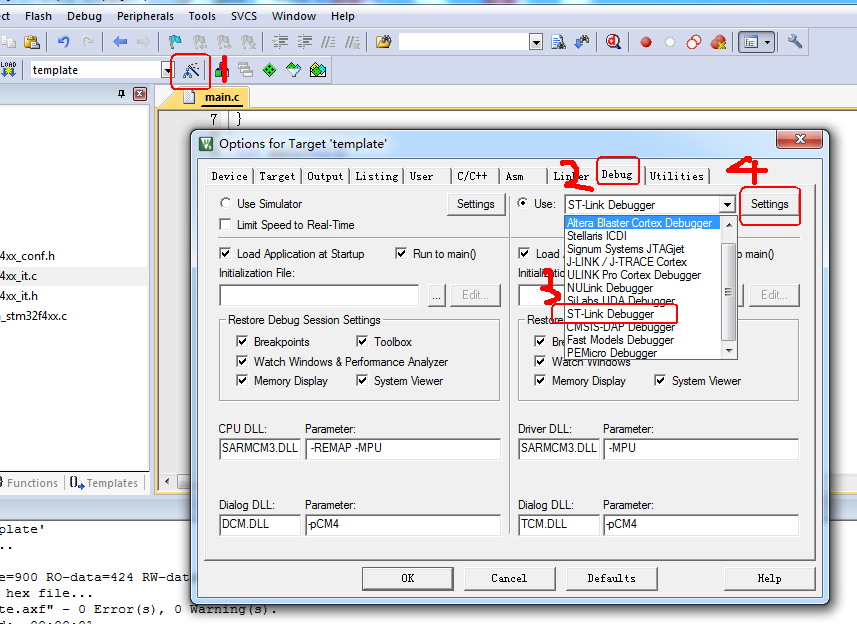Expand the template target dropdown
Viewport: 857px width, 624px height.
click(x=167, y=70)
